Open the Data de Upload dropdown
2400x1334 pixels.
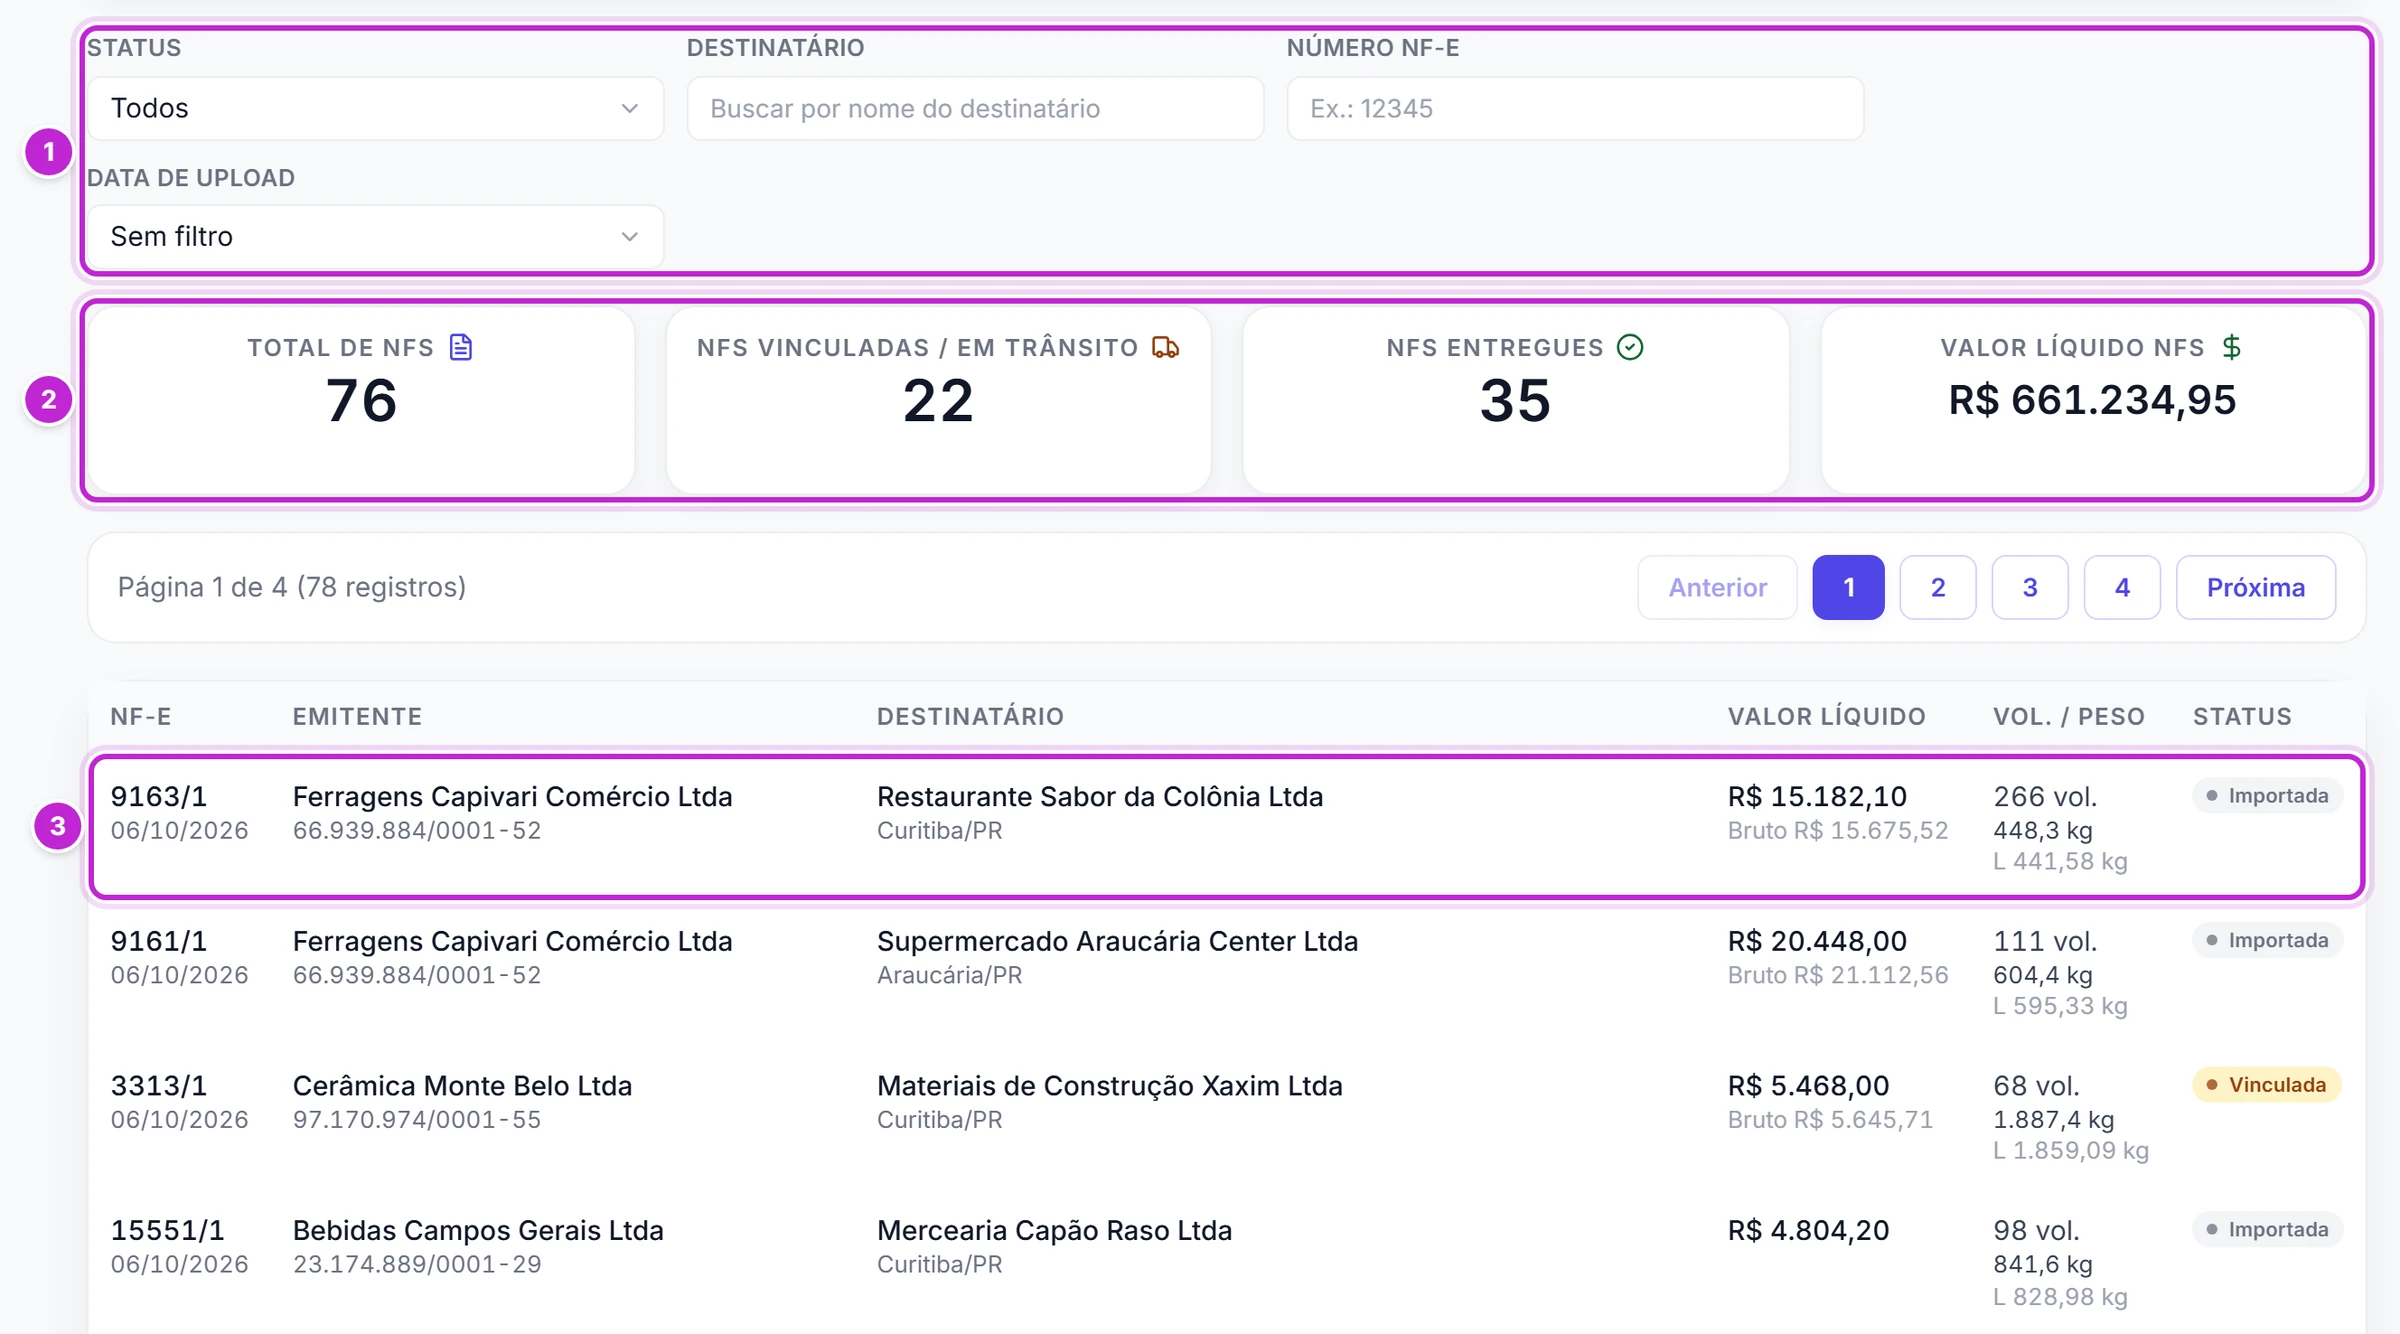pyautogui.click(x=375, y=237)
